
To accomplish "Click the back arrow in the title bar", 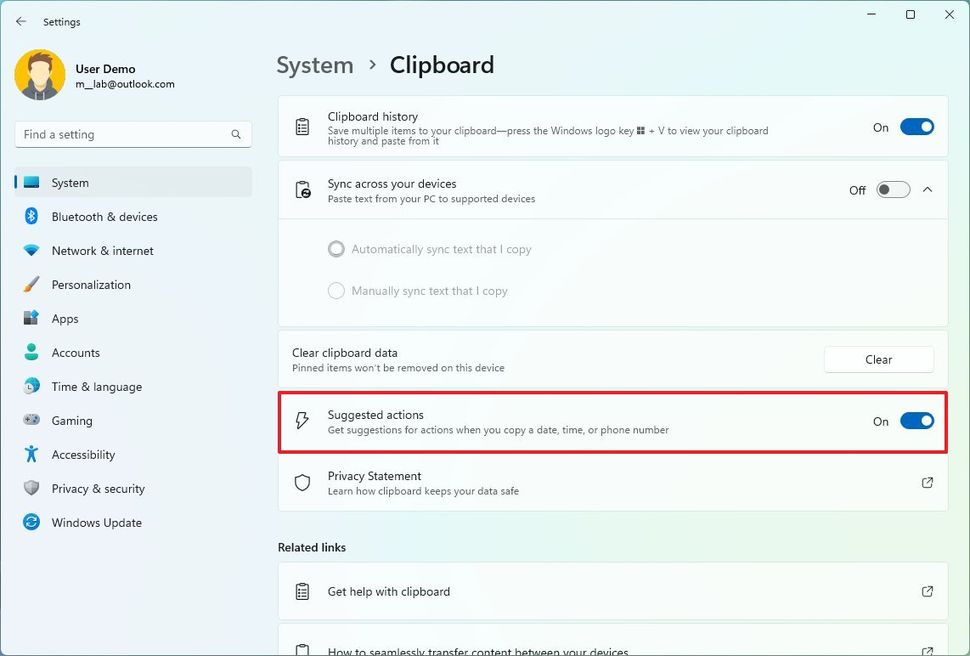I will coord(19,21).
